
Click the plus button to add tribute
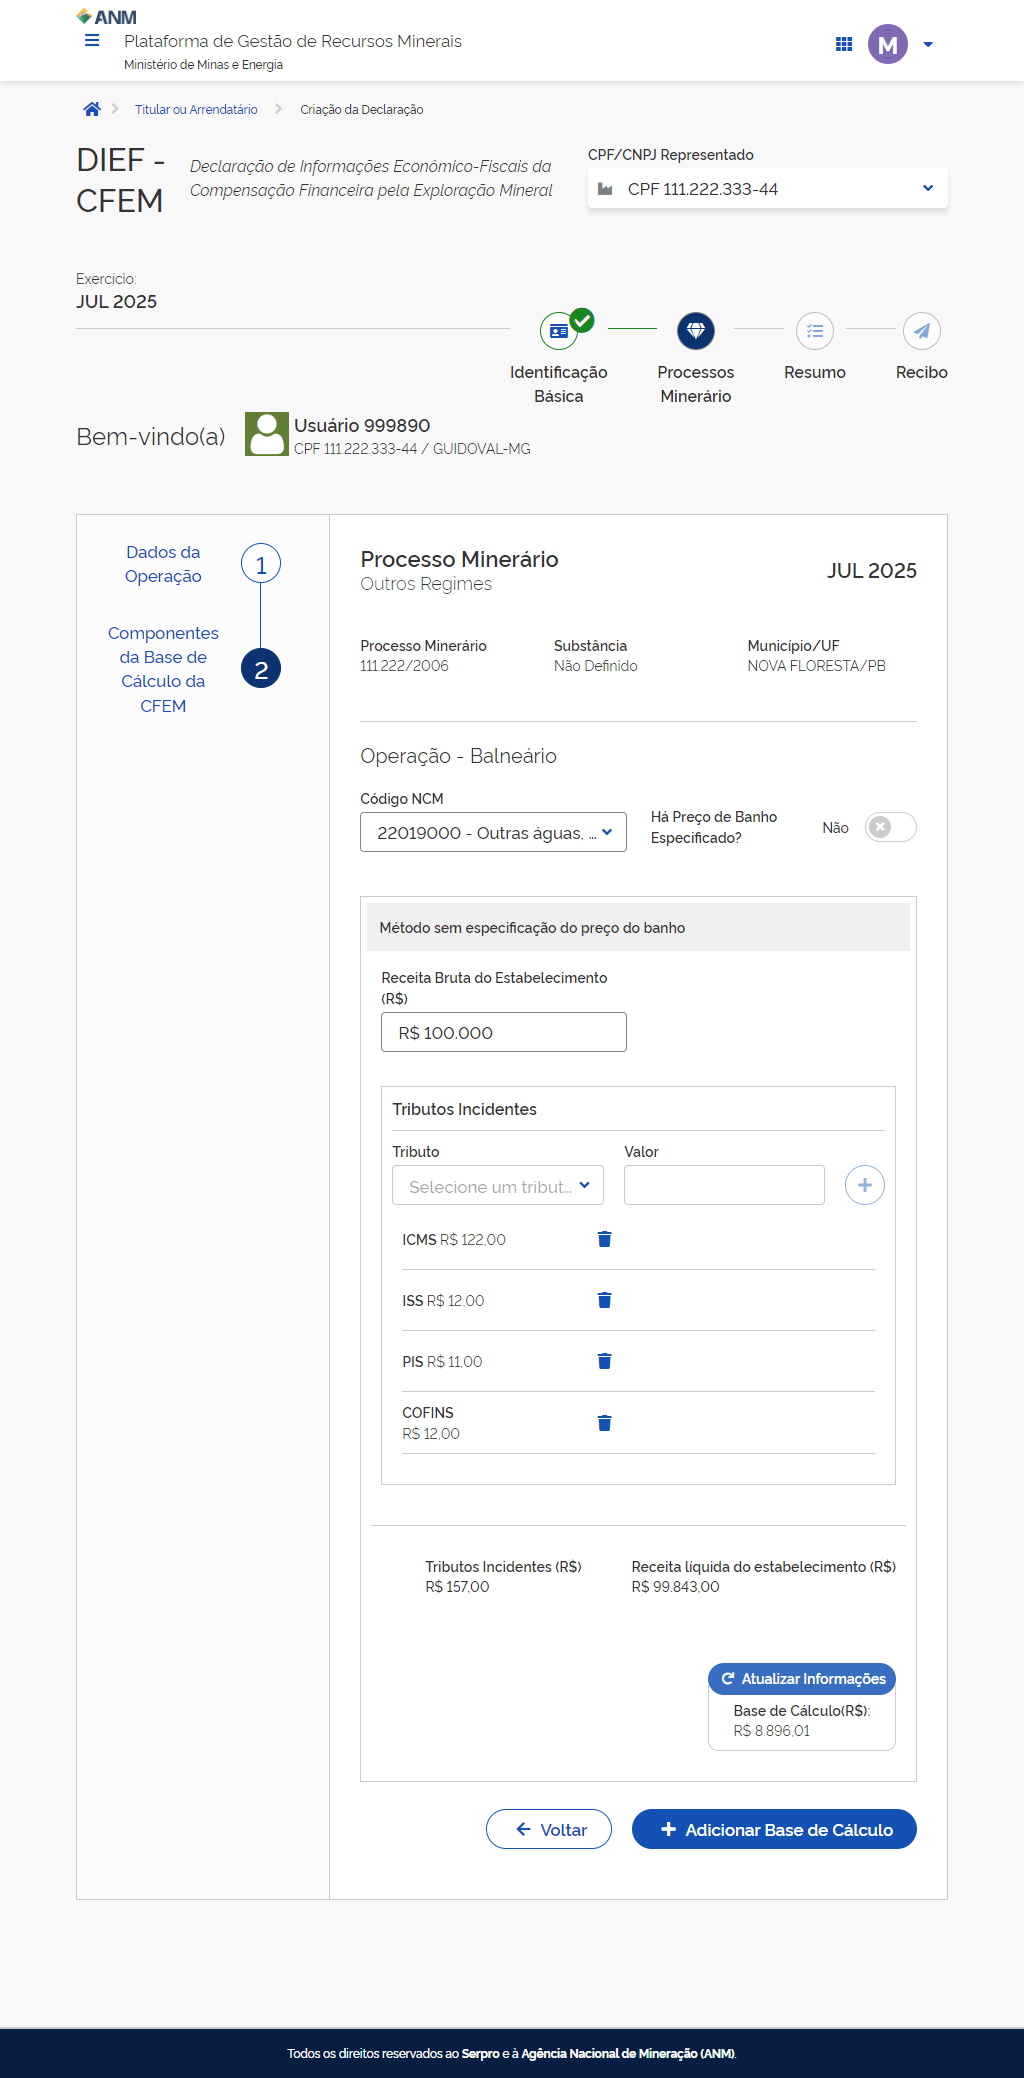[x=864, y=1186]
